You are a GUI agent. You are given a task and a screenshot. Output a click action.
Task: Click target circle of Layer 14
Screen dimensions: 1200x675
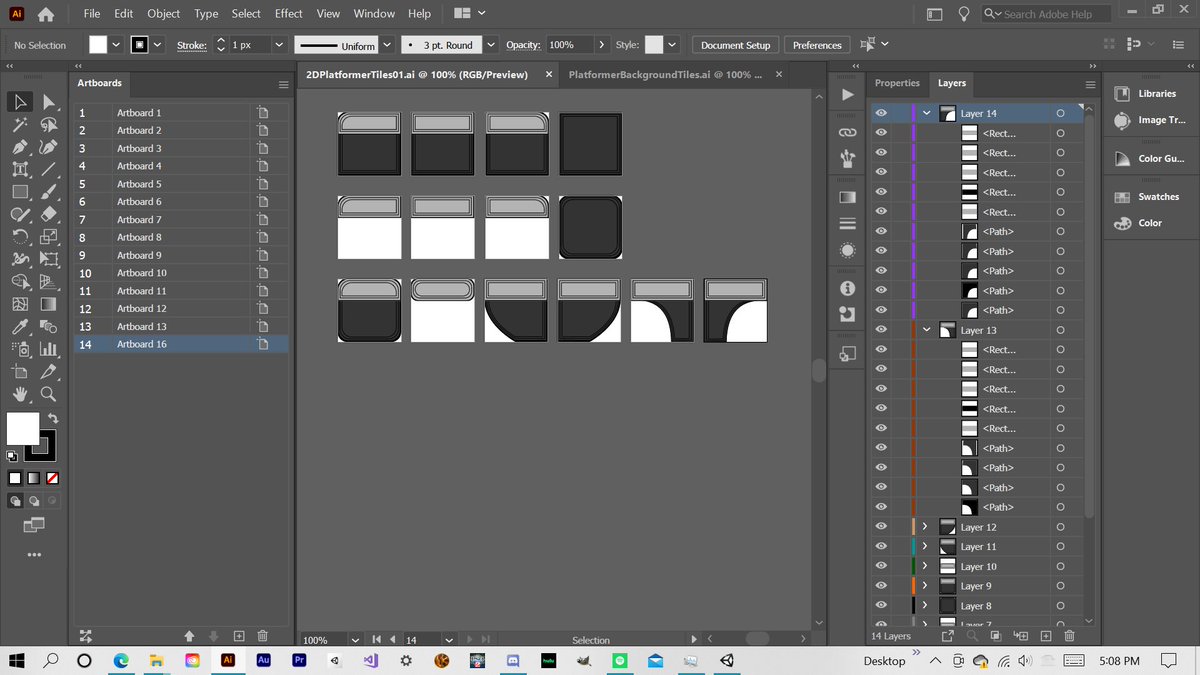[1059, 114]
